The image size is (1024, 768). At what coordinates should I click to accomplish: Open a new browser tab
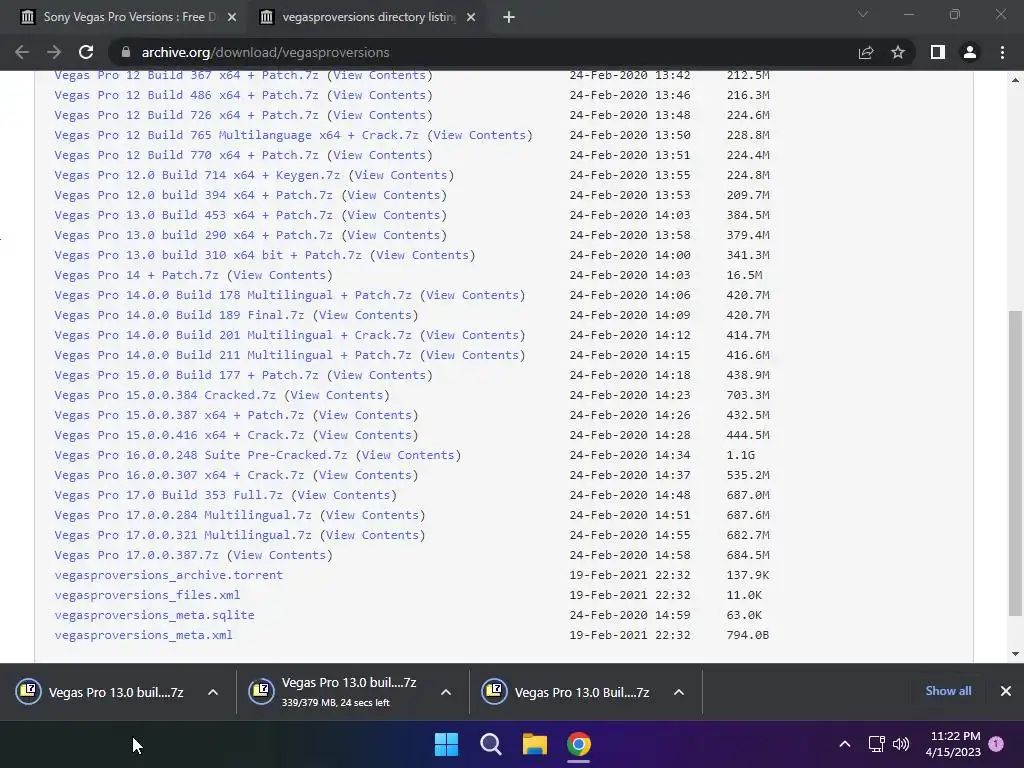pos(509,17)
